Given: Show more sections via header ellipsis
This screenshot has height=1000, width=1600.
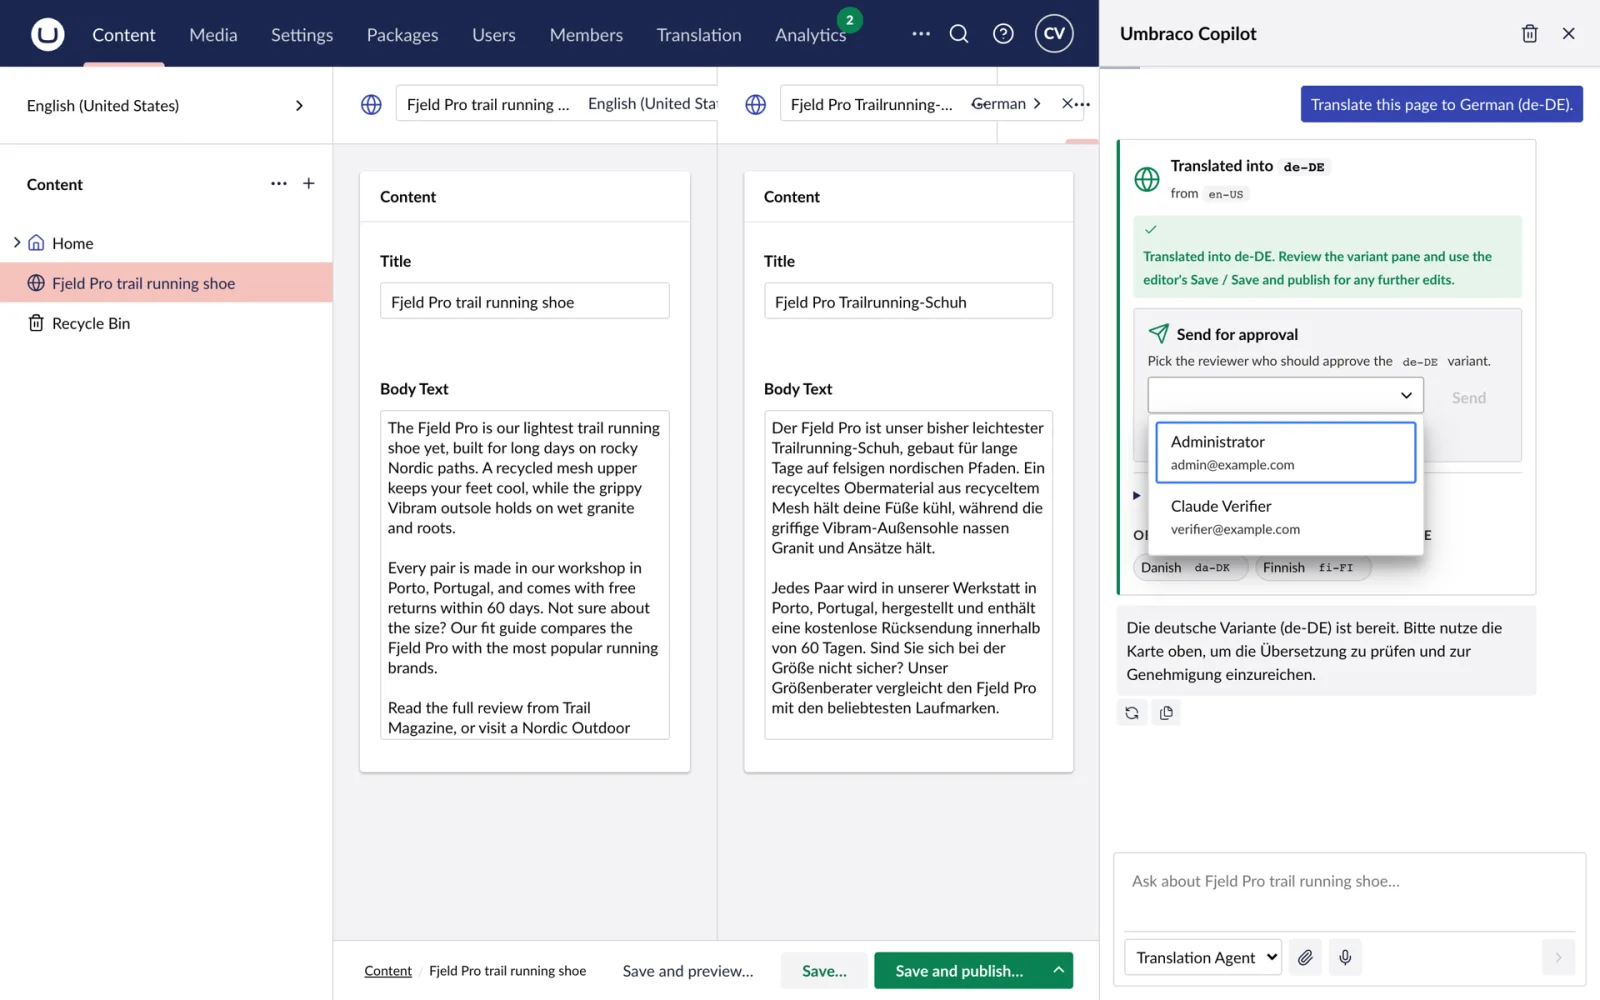Looking at the screenshot, I should coord(921,34).
